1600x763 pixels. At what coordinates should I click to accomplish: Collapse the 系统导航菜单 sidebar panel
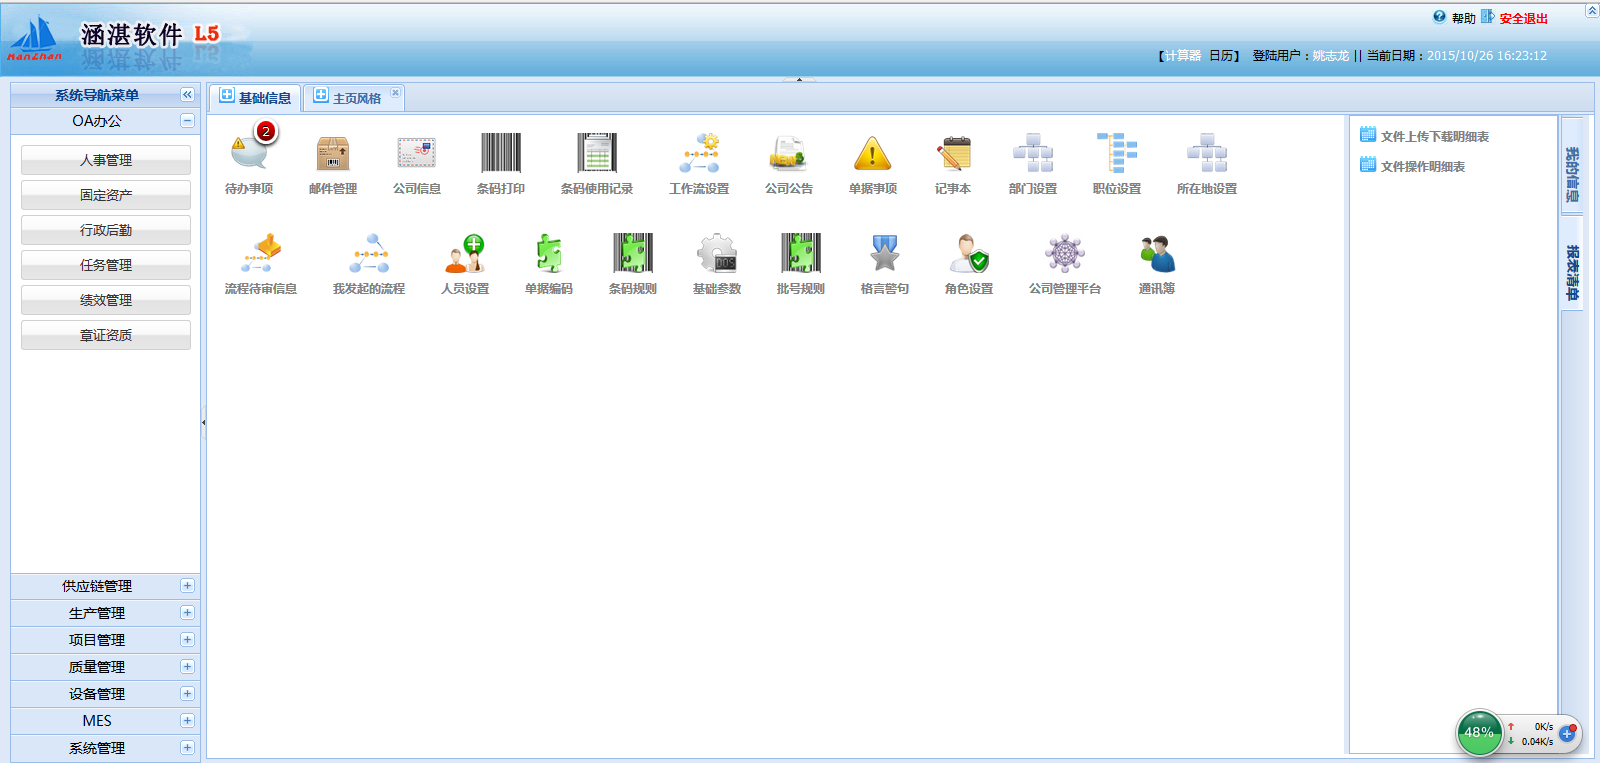point(187,95)
